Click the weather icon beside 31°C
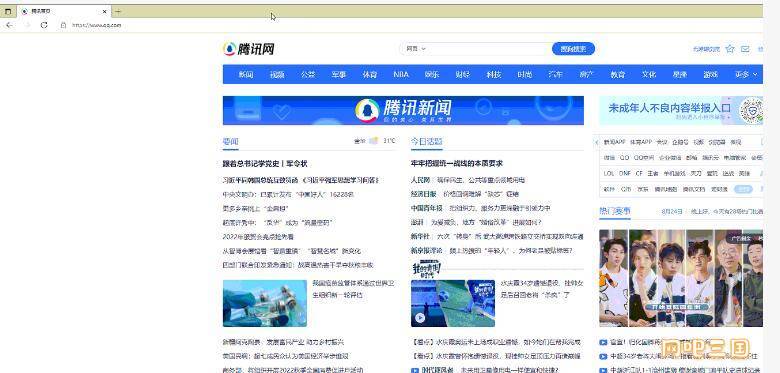780x373 pixels. click(x=374, y=141)
